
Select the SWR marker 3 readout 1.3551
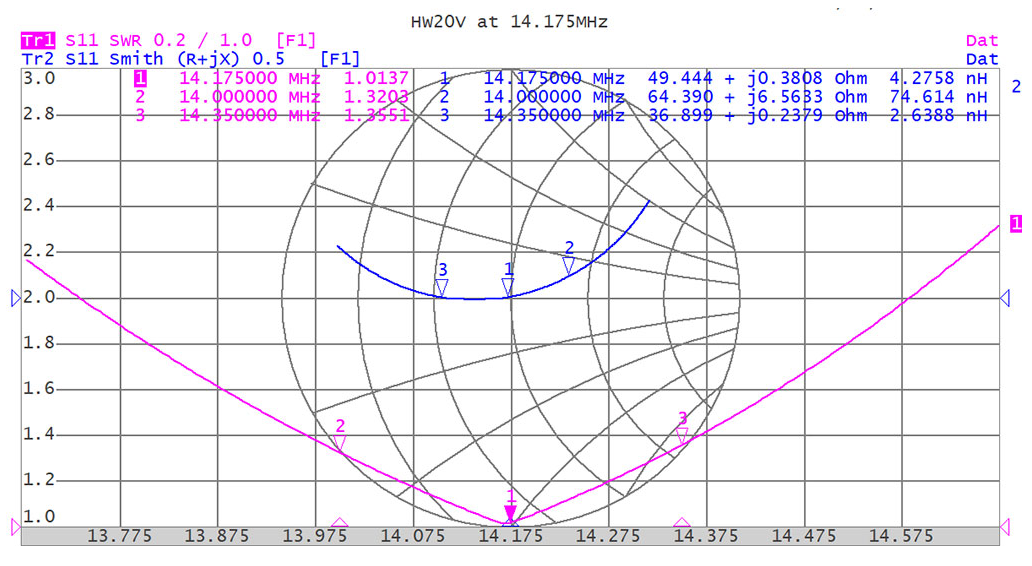pos(376,115)
